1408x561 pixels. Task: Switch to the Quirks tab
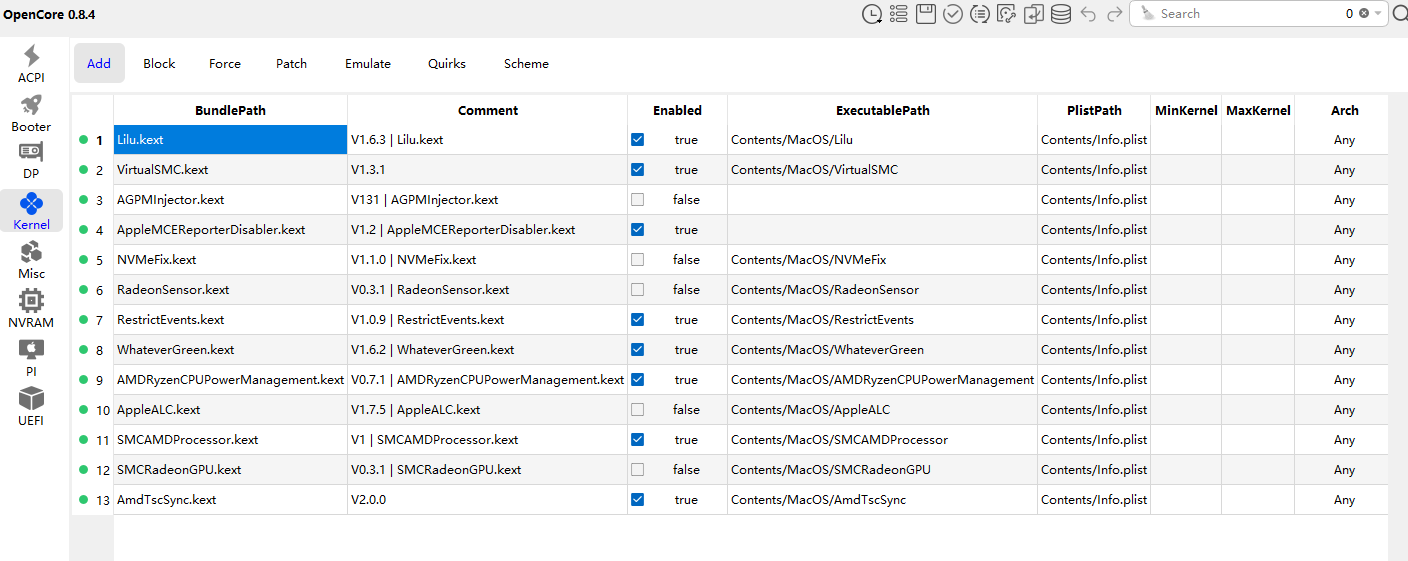447,64
